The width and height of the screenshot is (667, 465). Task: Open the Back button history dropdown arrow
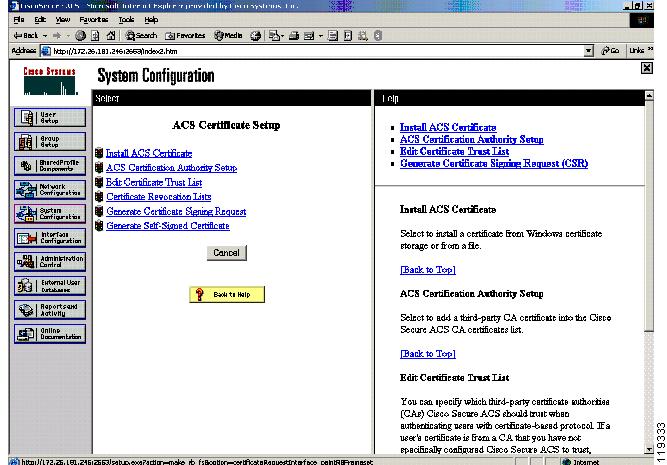(x=45, y=36)
